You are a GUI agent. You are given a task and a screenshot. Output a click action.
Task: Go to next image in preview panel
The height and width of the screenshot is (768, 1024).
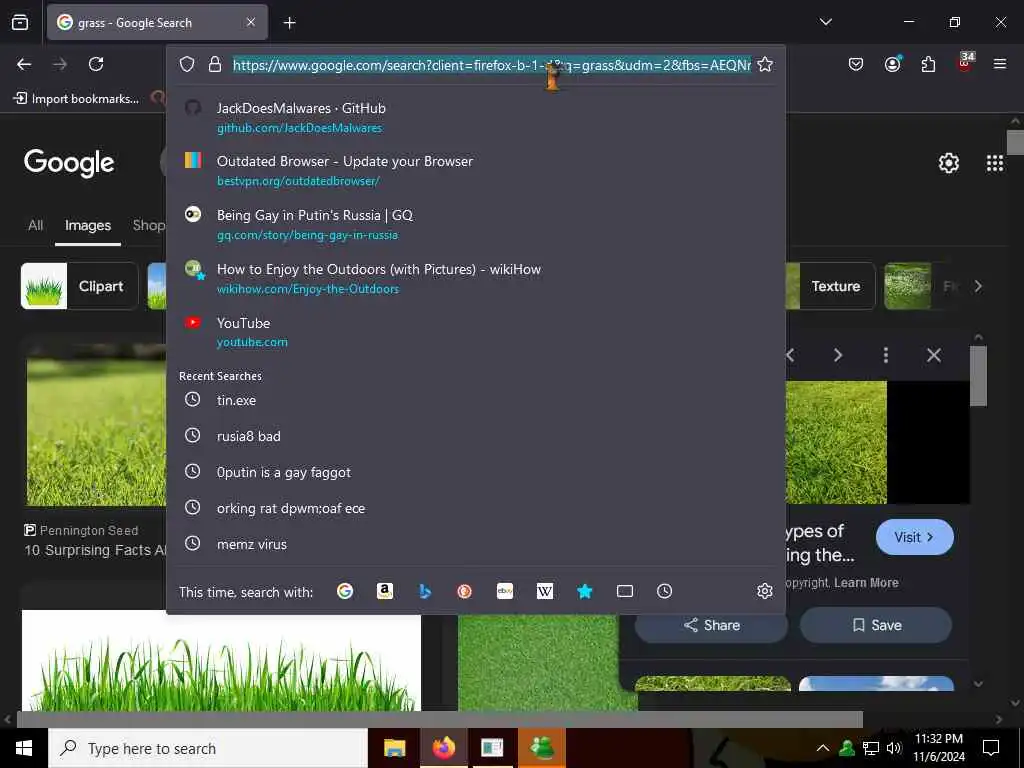pos(838,355)
